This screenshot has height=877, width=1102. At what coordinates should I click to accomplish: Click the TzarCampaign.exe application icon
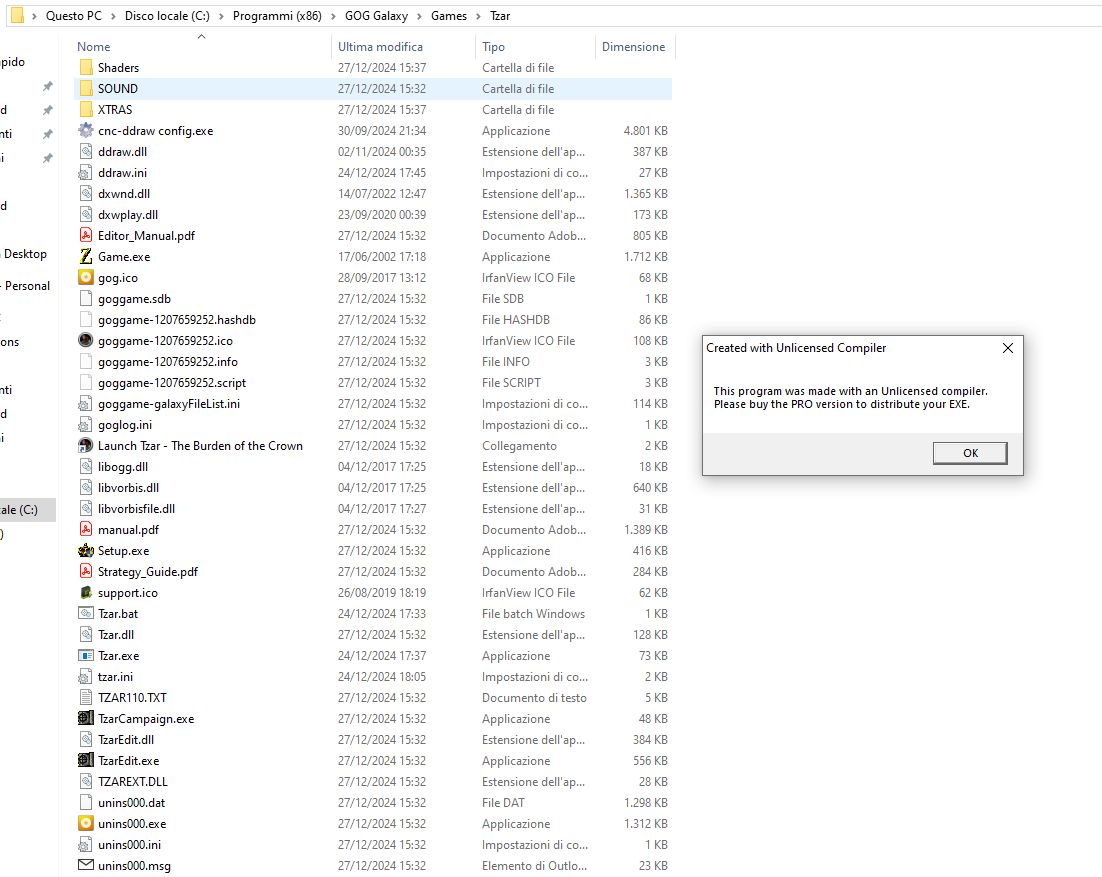(86, 719)
